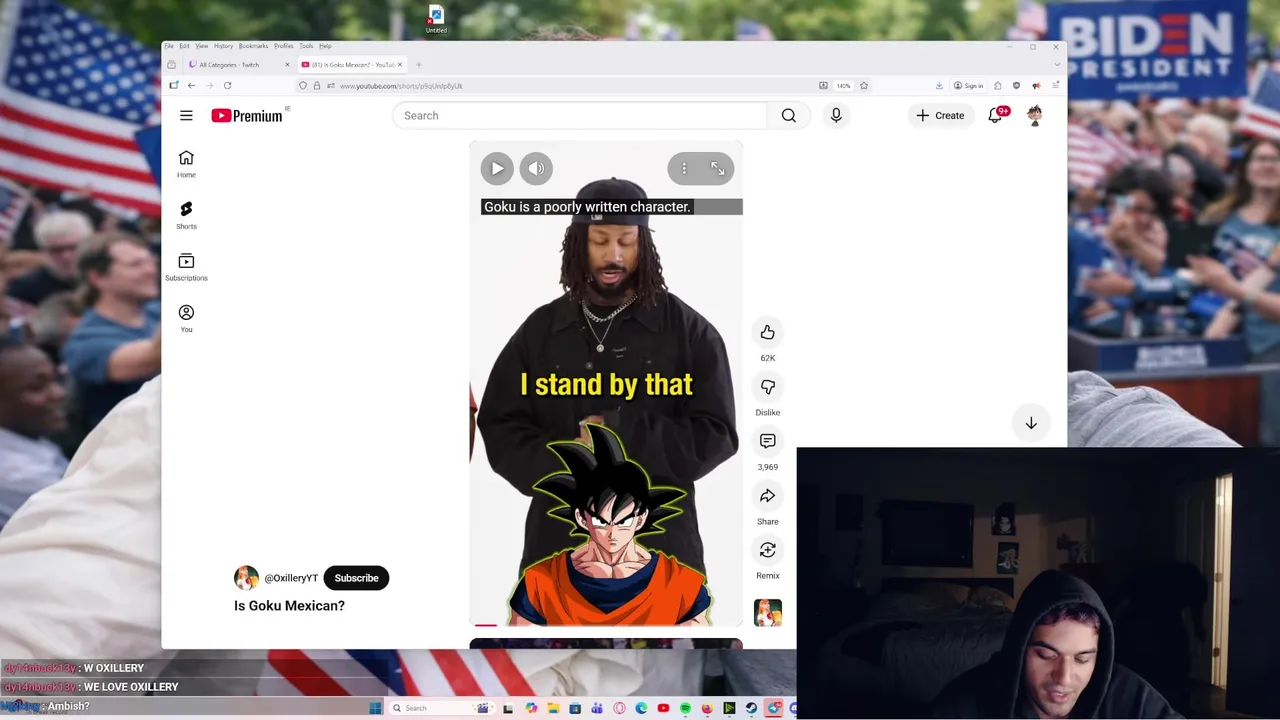Open the Short's three-dot more menu

(x=684, y=169)
